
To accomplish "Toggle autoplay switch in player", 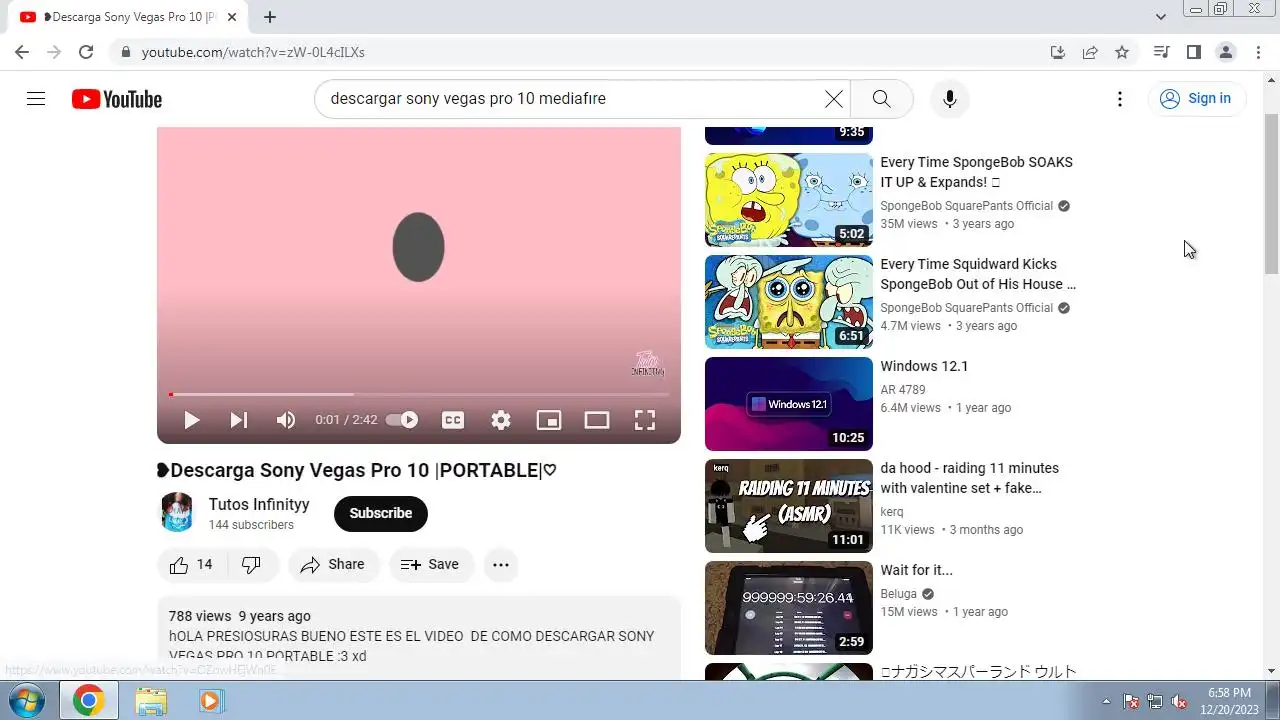I will click(402, 420).
